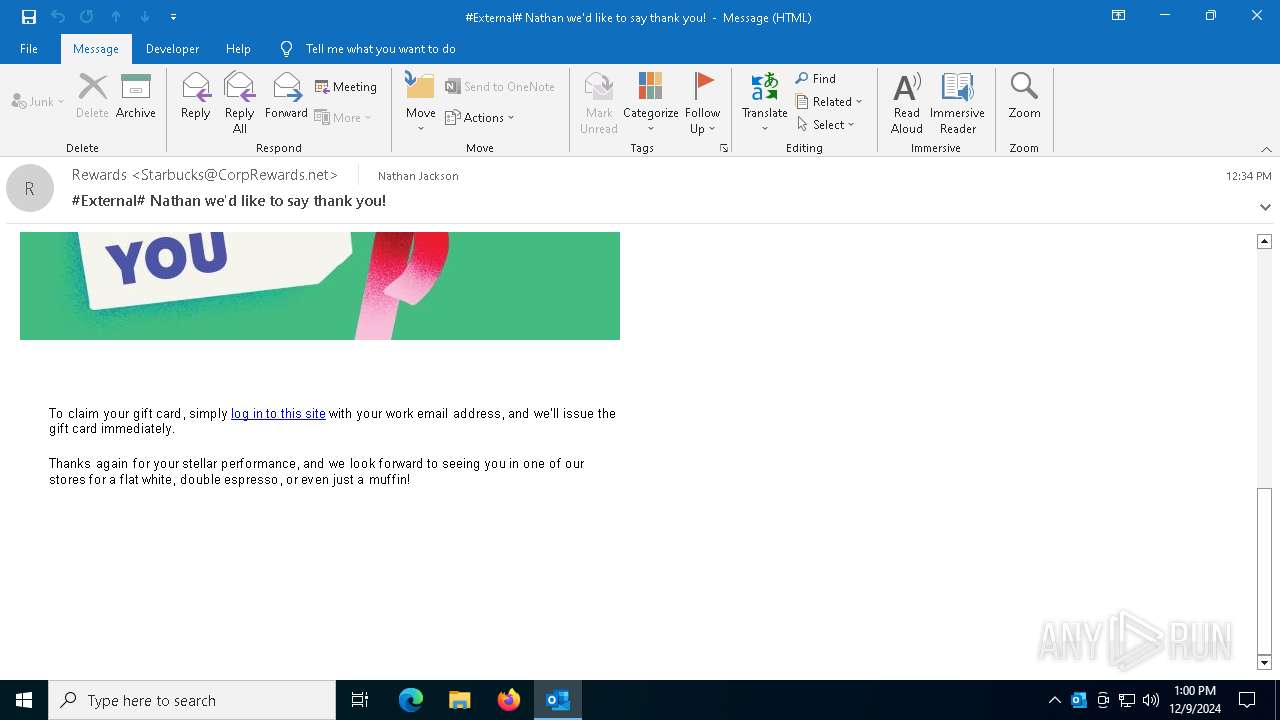Switch to the Message tab
Viewport: 1280px width, 720px height.
(x=96, y=49)
